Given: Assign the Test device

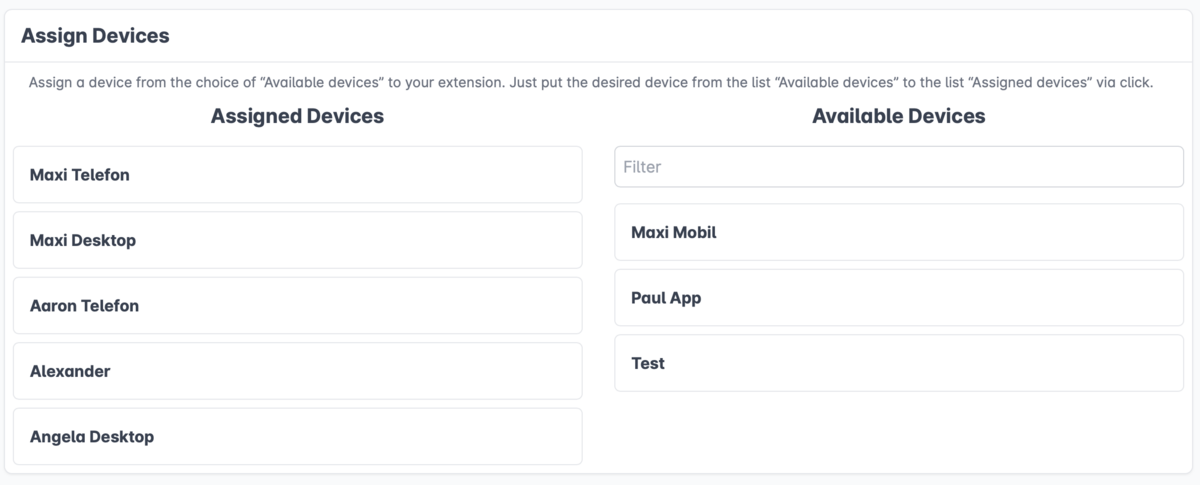Looking at the screenshot, I should (x=899, y=363).
